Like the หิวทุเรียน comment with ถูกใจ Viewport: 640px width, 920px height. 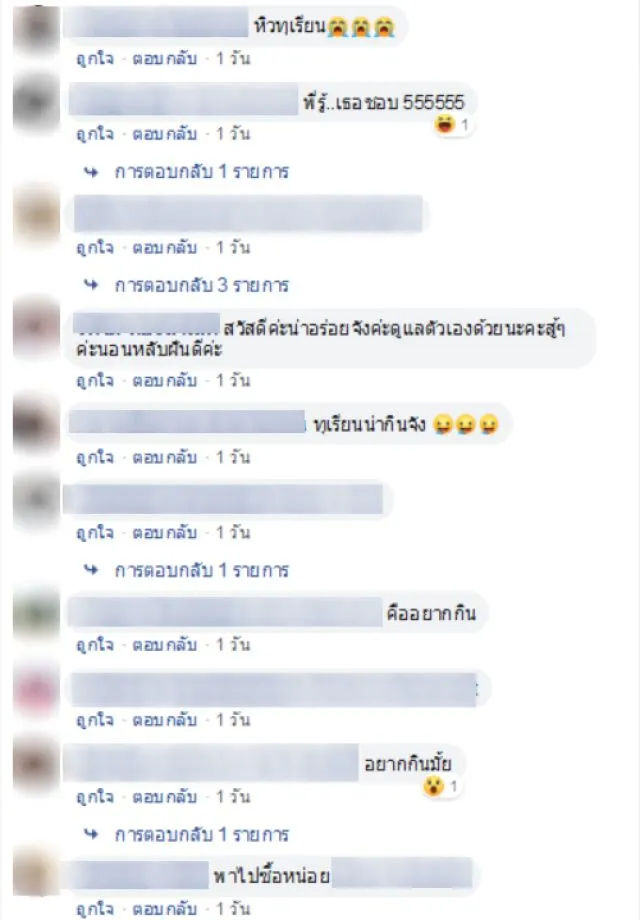pos(95,59)
